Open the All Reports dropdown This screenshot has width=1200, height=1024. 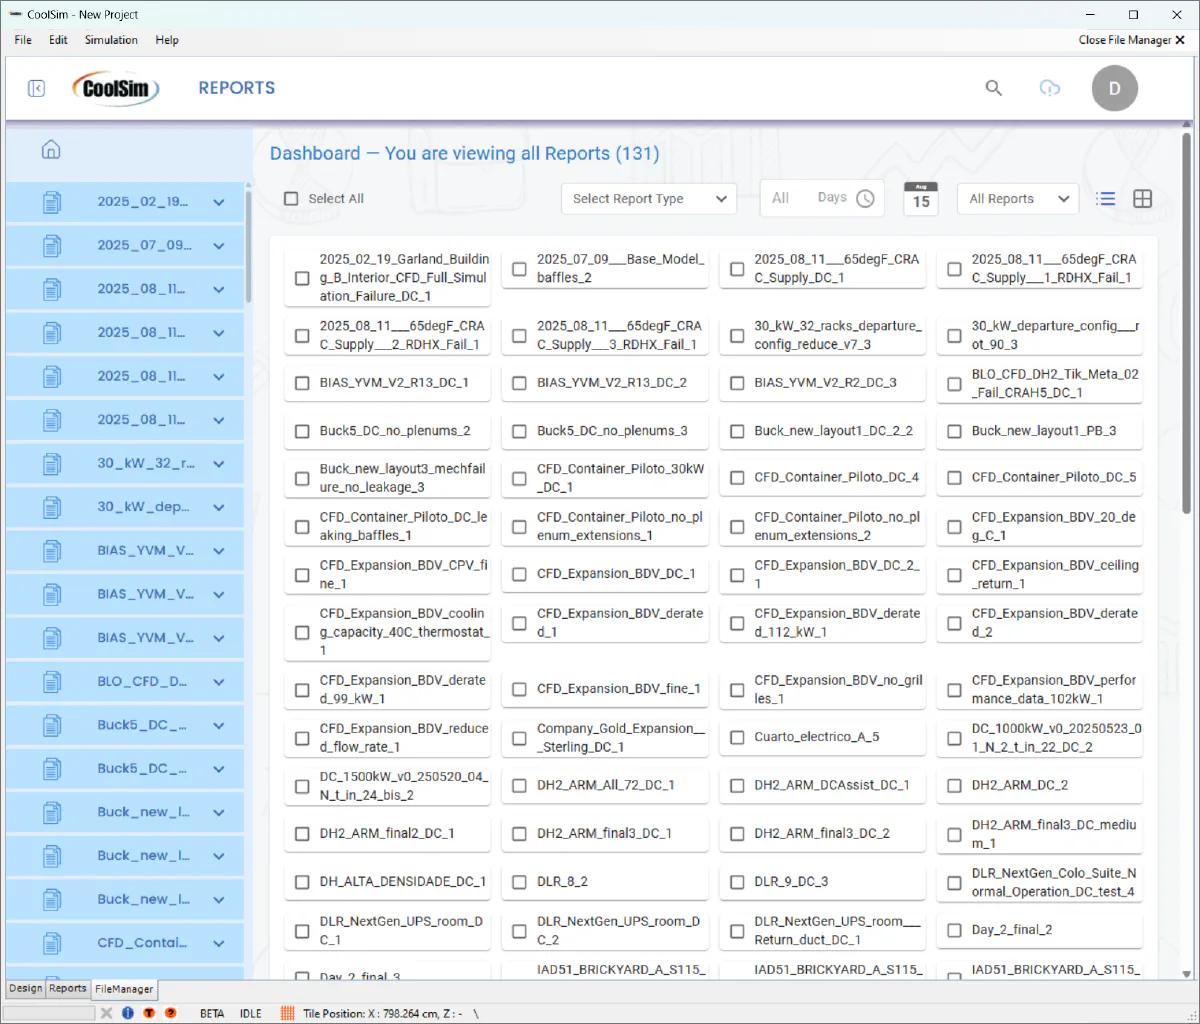coord(1018,199)
